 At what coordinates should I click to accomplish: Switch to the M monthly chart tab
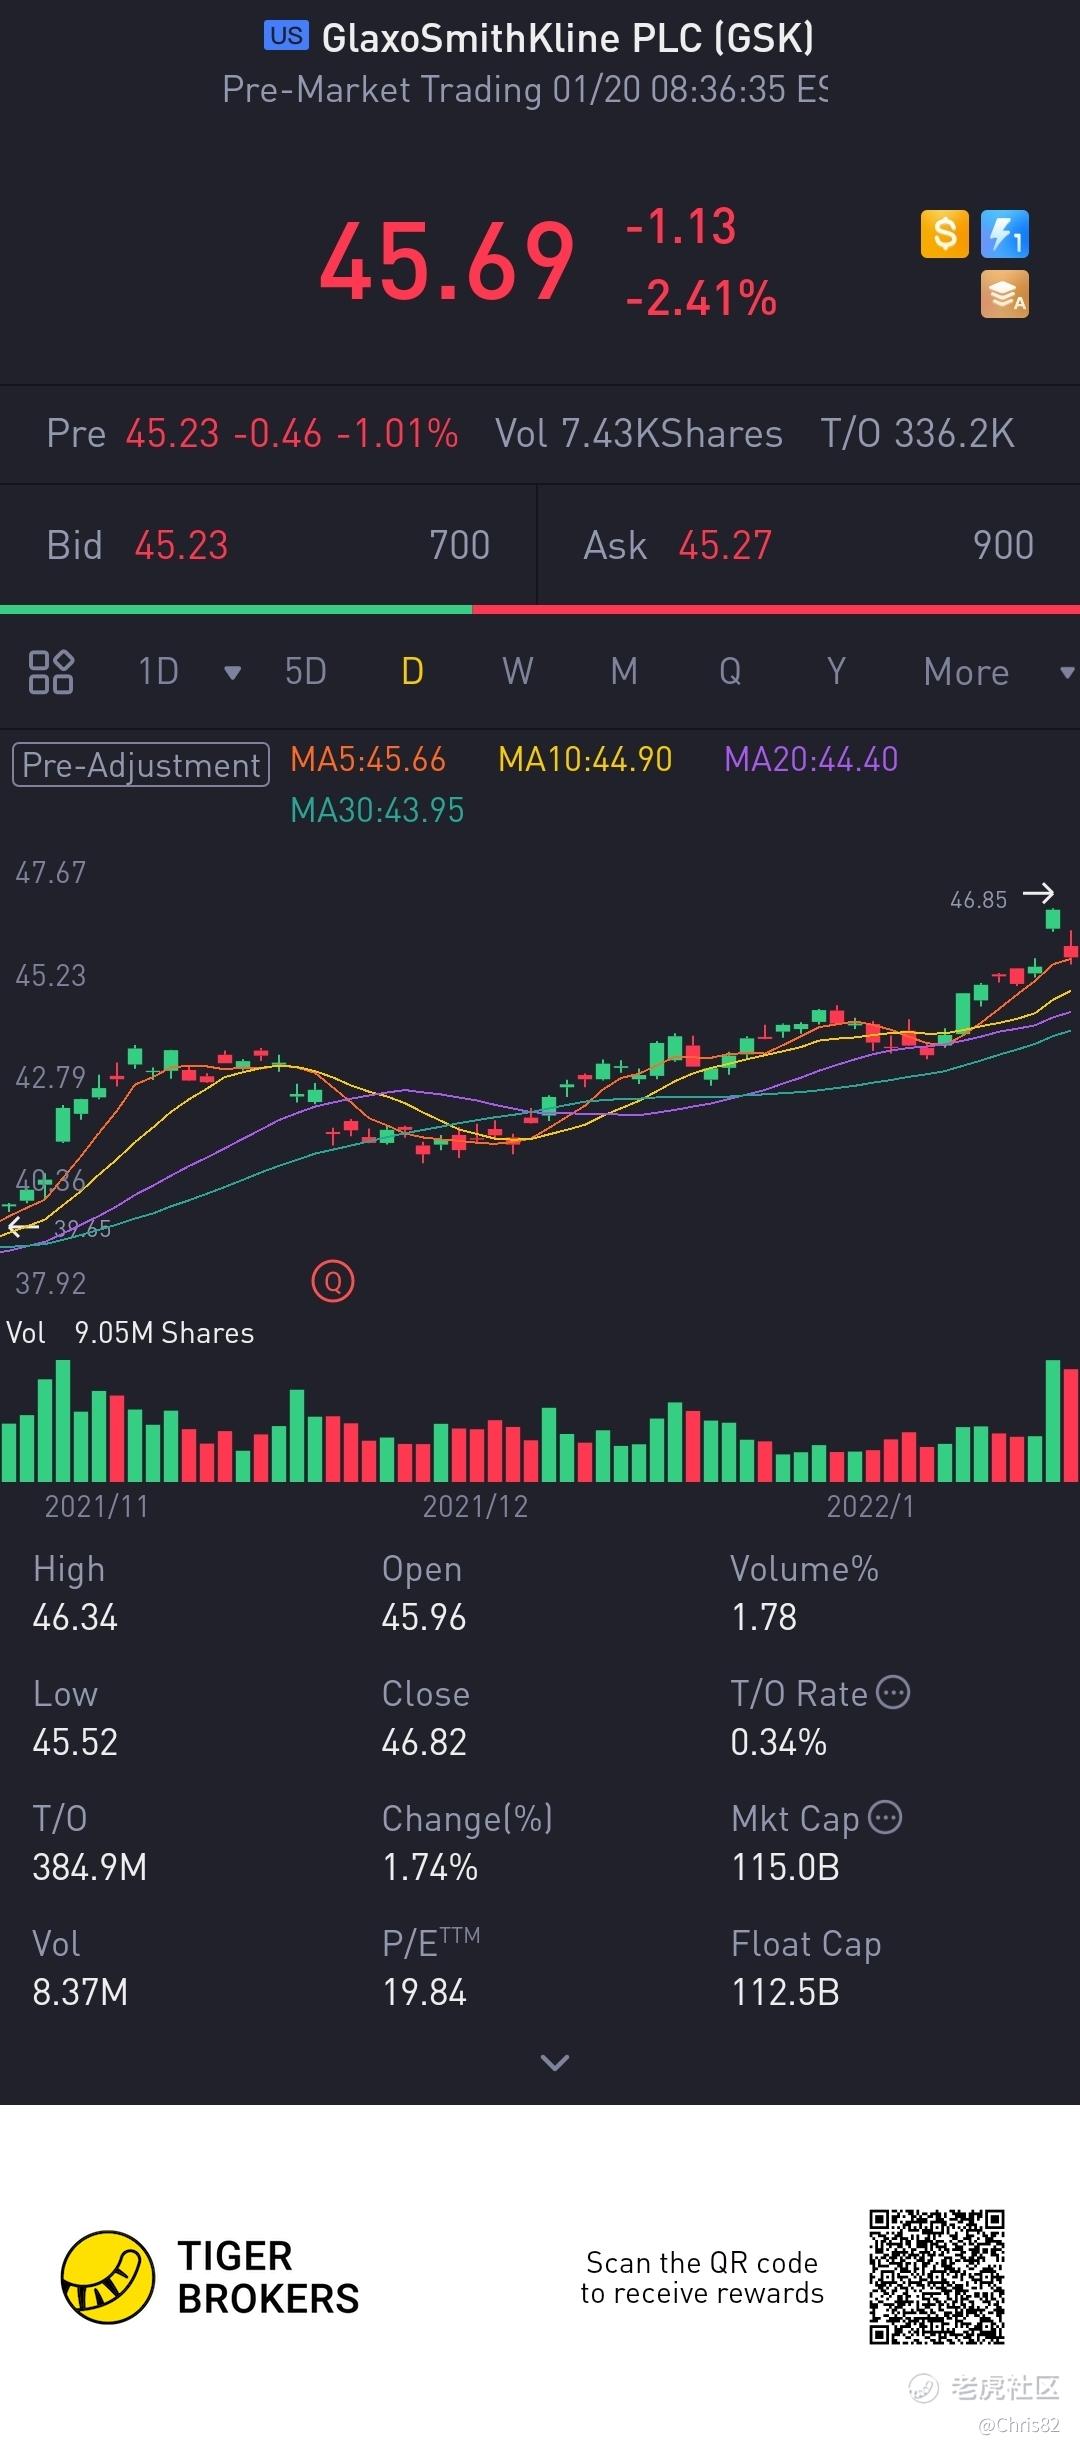coord(624,671)
